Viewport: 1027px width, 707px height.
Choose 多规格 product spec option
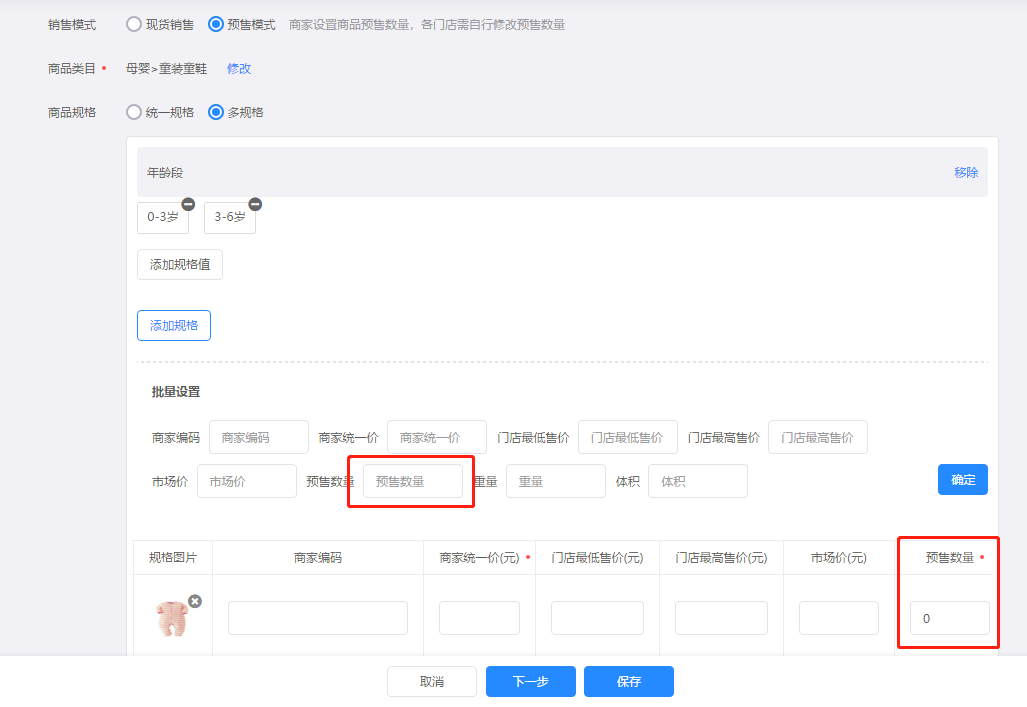point(215,112)
